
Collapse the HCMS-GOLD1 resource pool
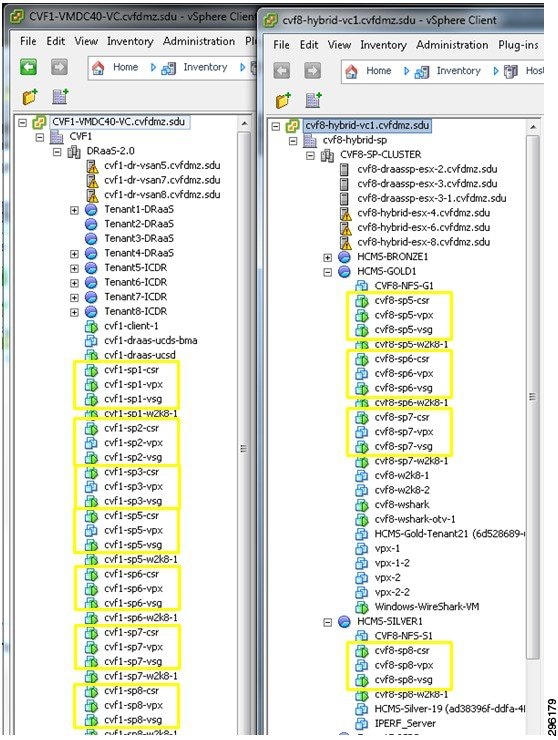(x=328, y=272)
